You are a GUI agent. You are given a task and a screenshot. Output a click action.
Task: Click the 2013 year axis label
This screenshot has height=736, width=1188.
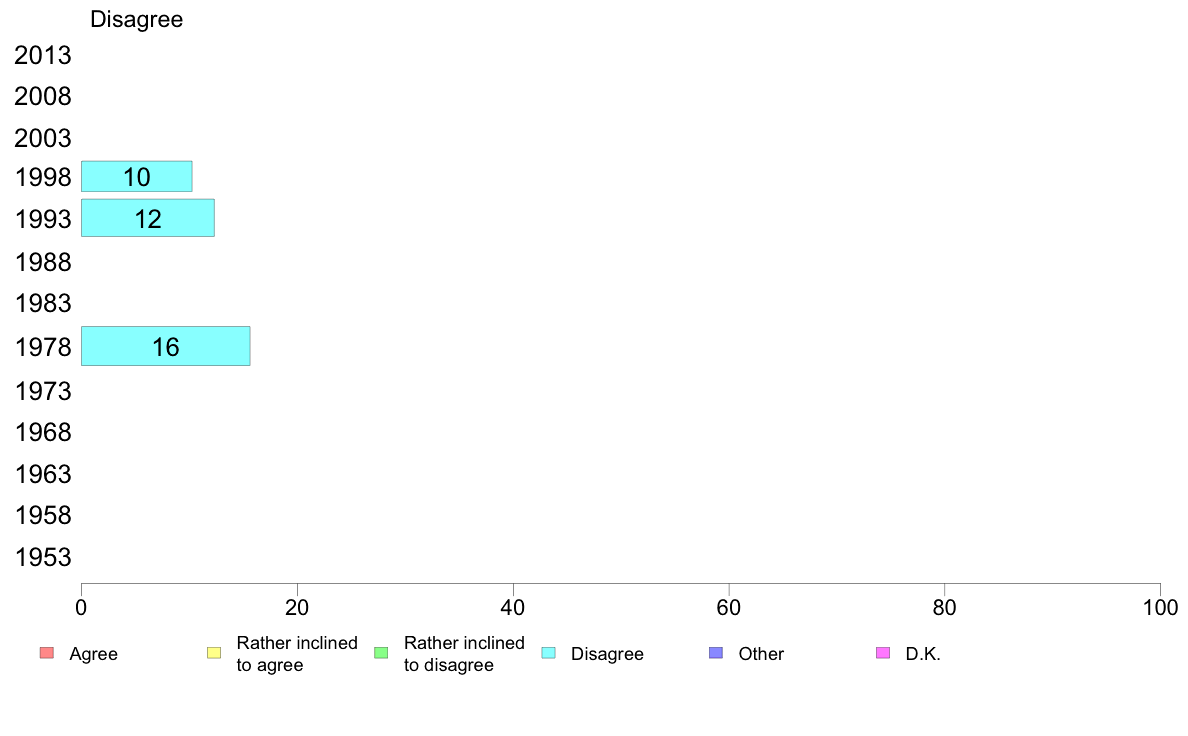pyautogui.click(x=42, y=55)
